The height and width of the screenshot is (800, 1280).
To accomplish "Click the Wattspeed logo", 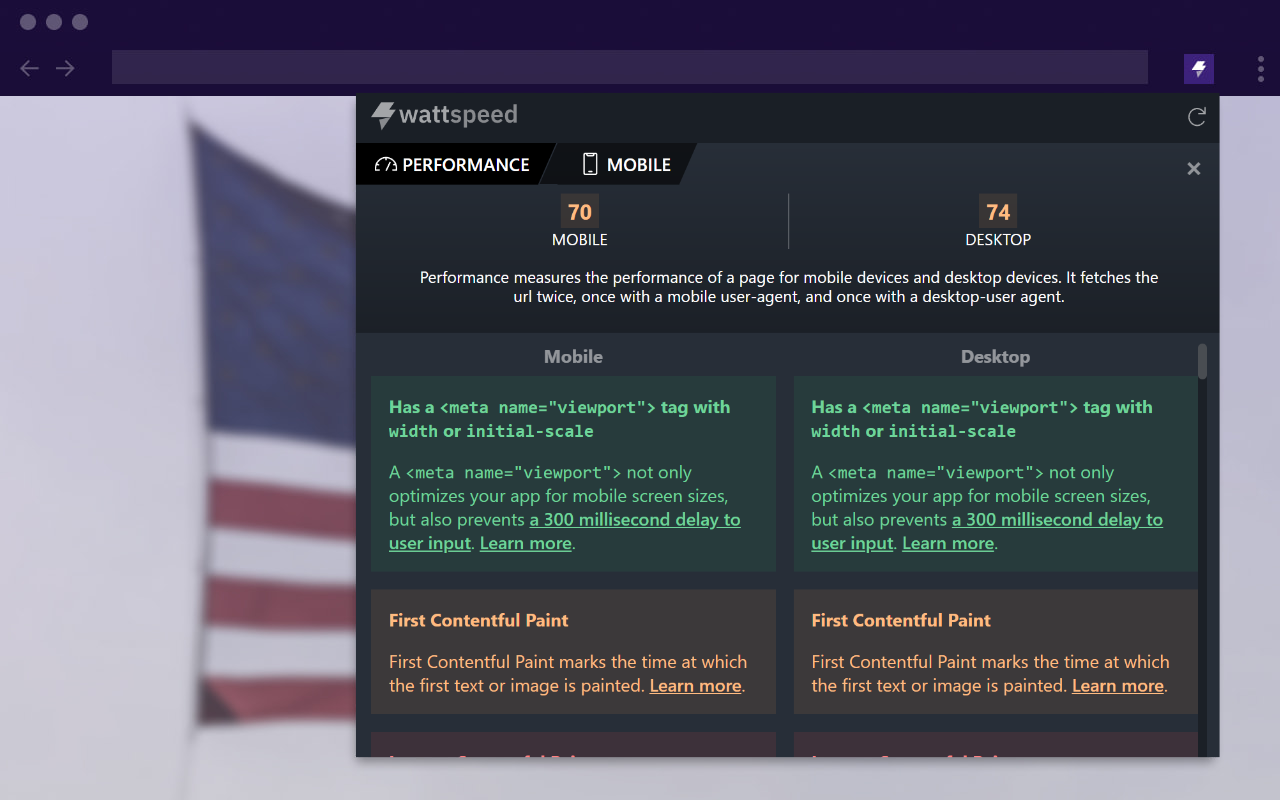I will 445,115.
